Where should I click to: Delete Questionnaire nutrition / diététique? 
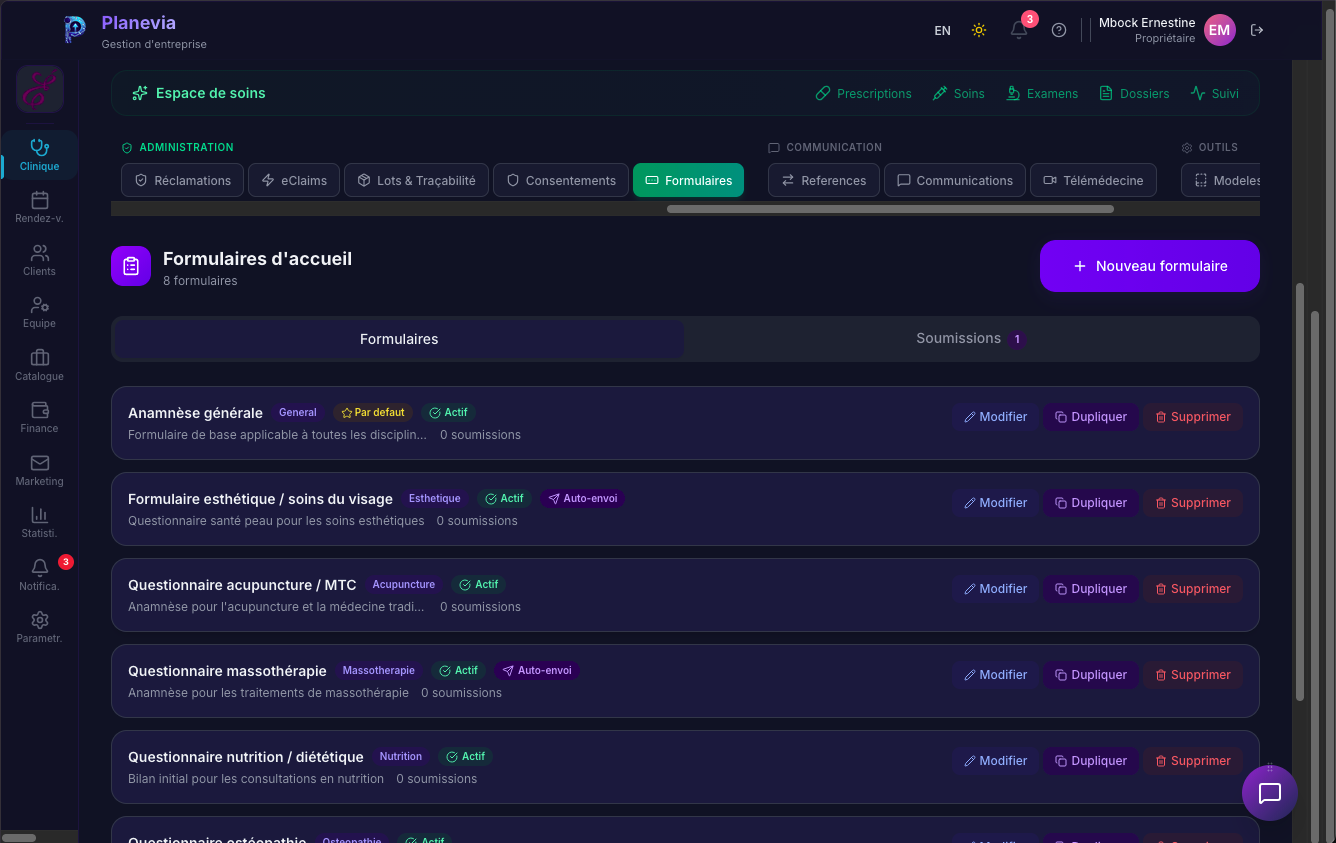(x=1193, y=761)
